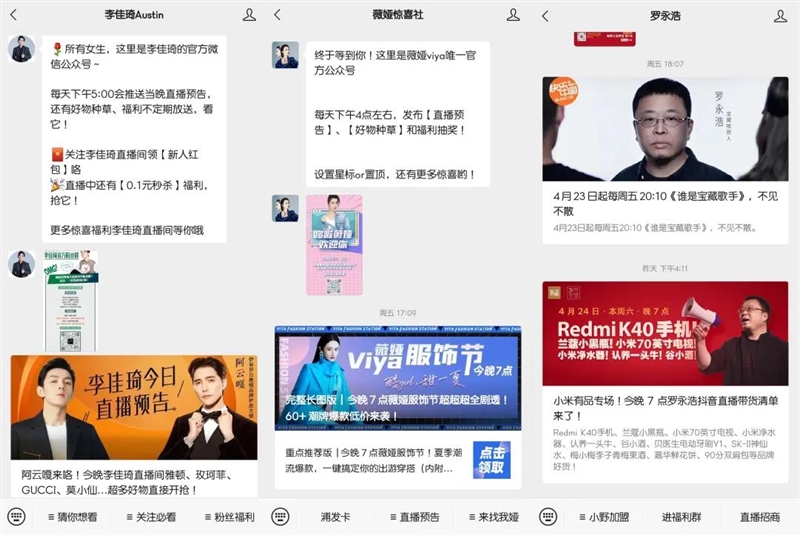Open the 粉丝福利 menu
Screen dimensions: 800x535
click(x=230, y=517)
